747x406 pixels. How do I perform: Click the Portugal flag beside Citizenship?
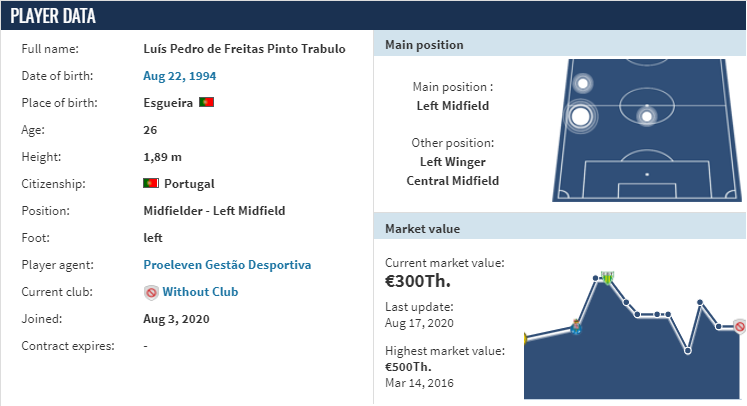coord(151,183)
